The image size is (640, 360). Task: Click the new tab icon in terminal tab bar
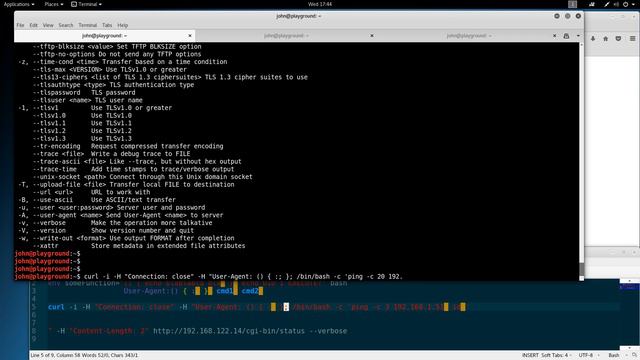click(x=566, y=36)
